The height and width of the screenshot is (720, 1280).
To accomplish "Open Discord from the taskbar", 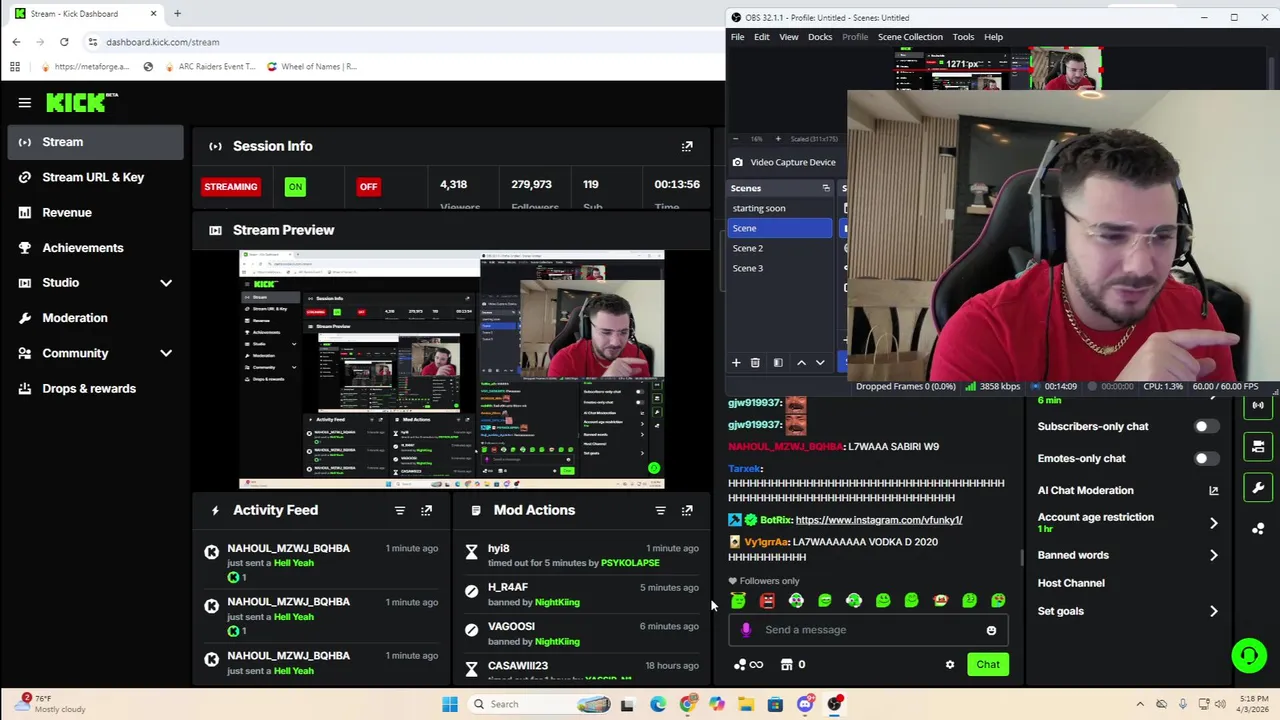I will pos(805,704).
